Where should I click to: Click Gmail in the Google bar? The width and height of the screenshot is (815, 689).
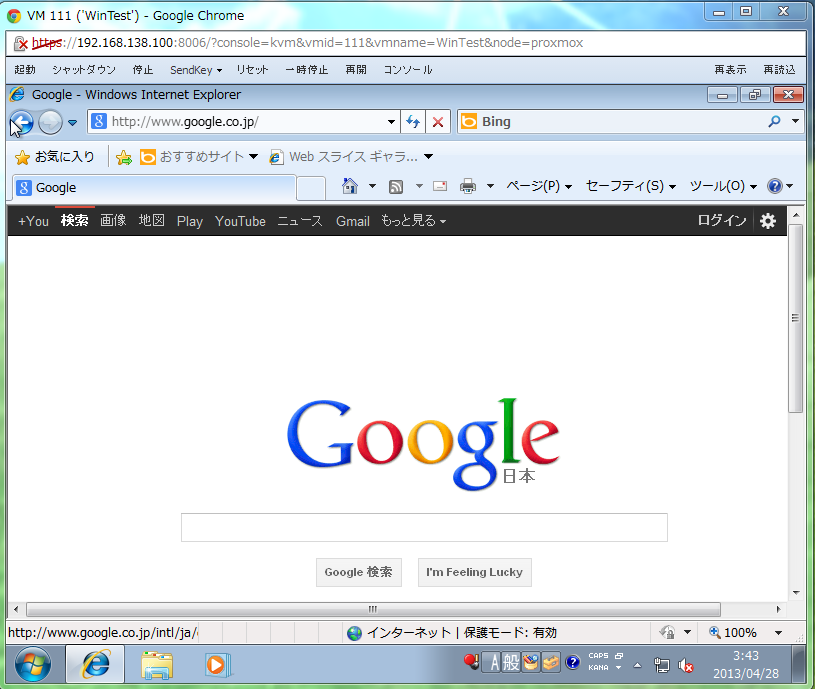click(352, 221)
